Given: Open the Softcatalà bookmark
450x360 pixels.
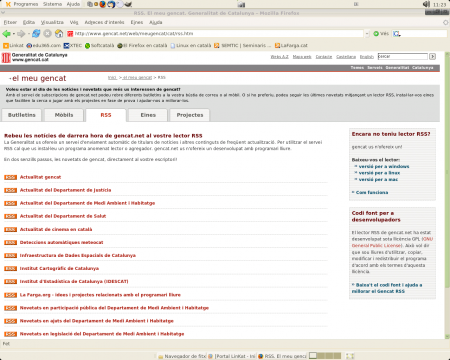Looking at the screenshot, I should (x=99, y=45).
